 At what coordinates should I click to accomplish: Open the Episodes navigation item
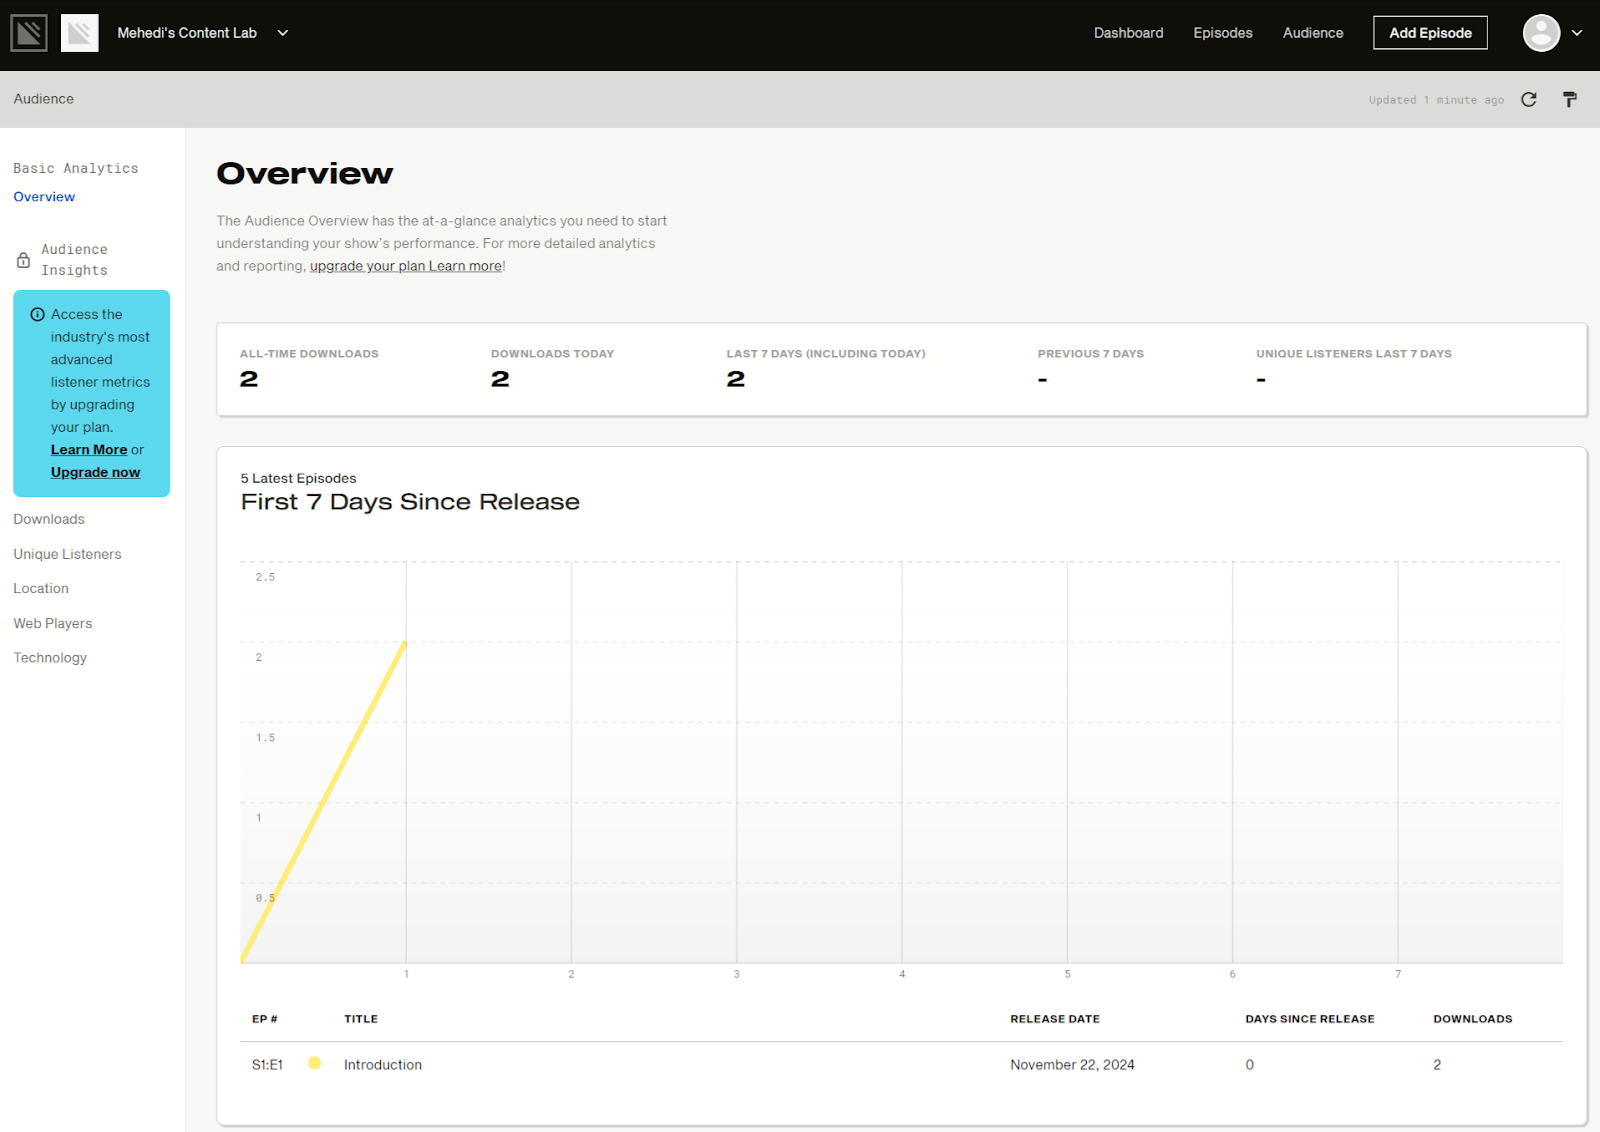point(1222,33)
